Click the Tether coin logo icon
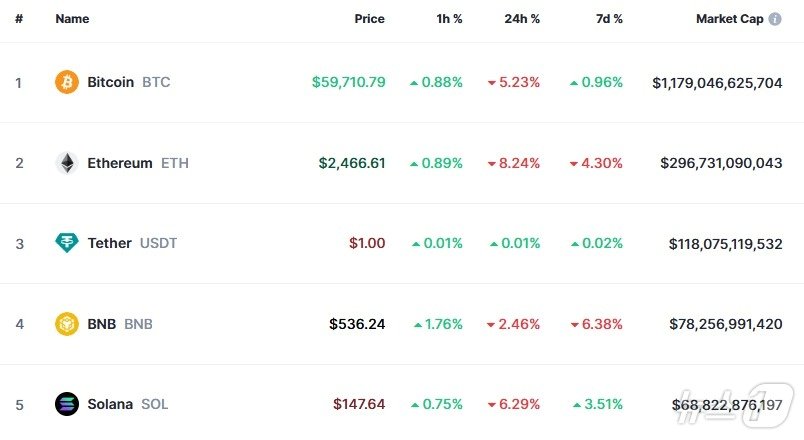Screen dimensions: 804x440 point(67,243)
